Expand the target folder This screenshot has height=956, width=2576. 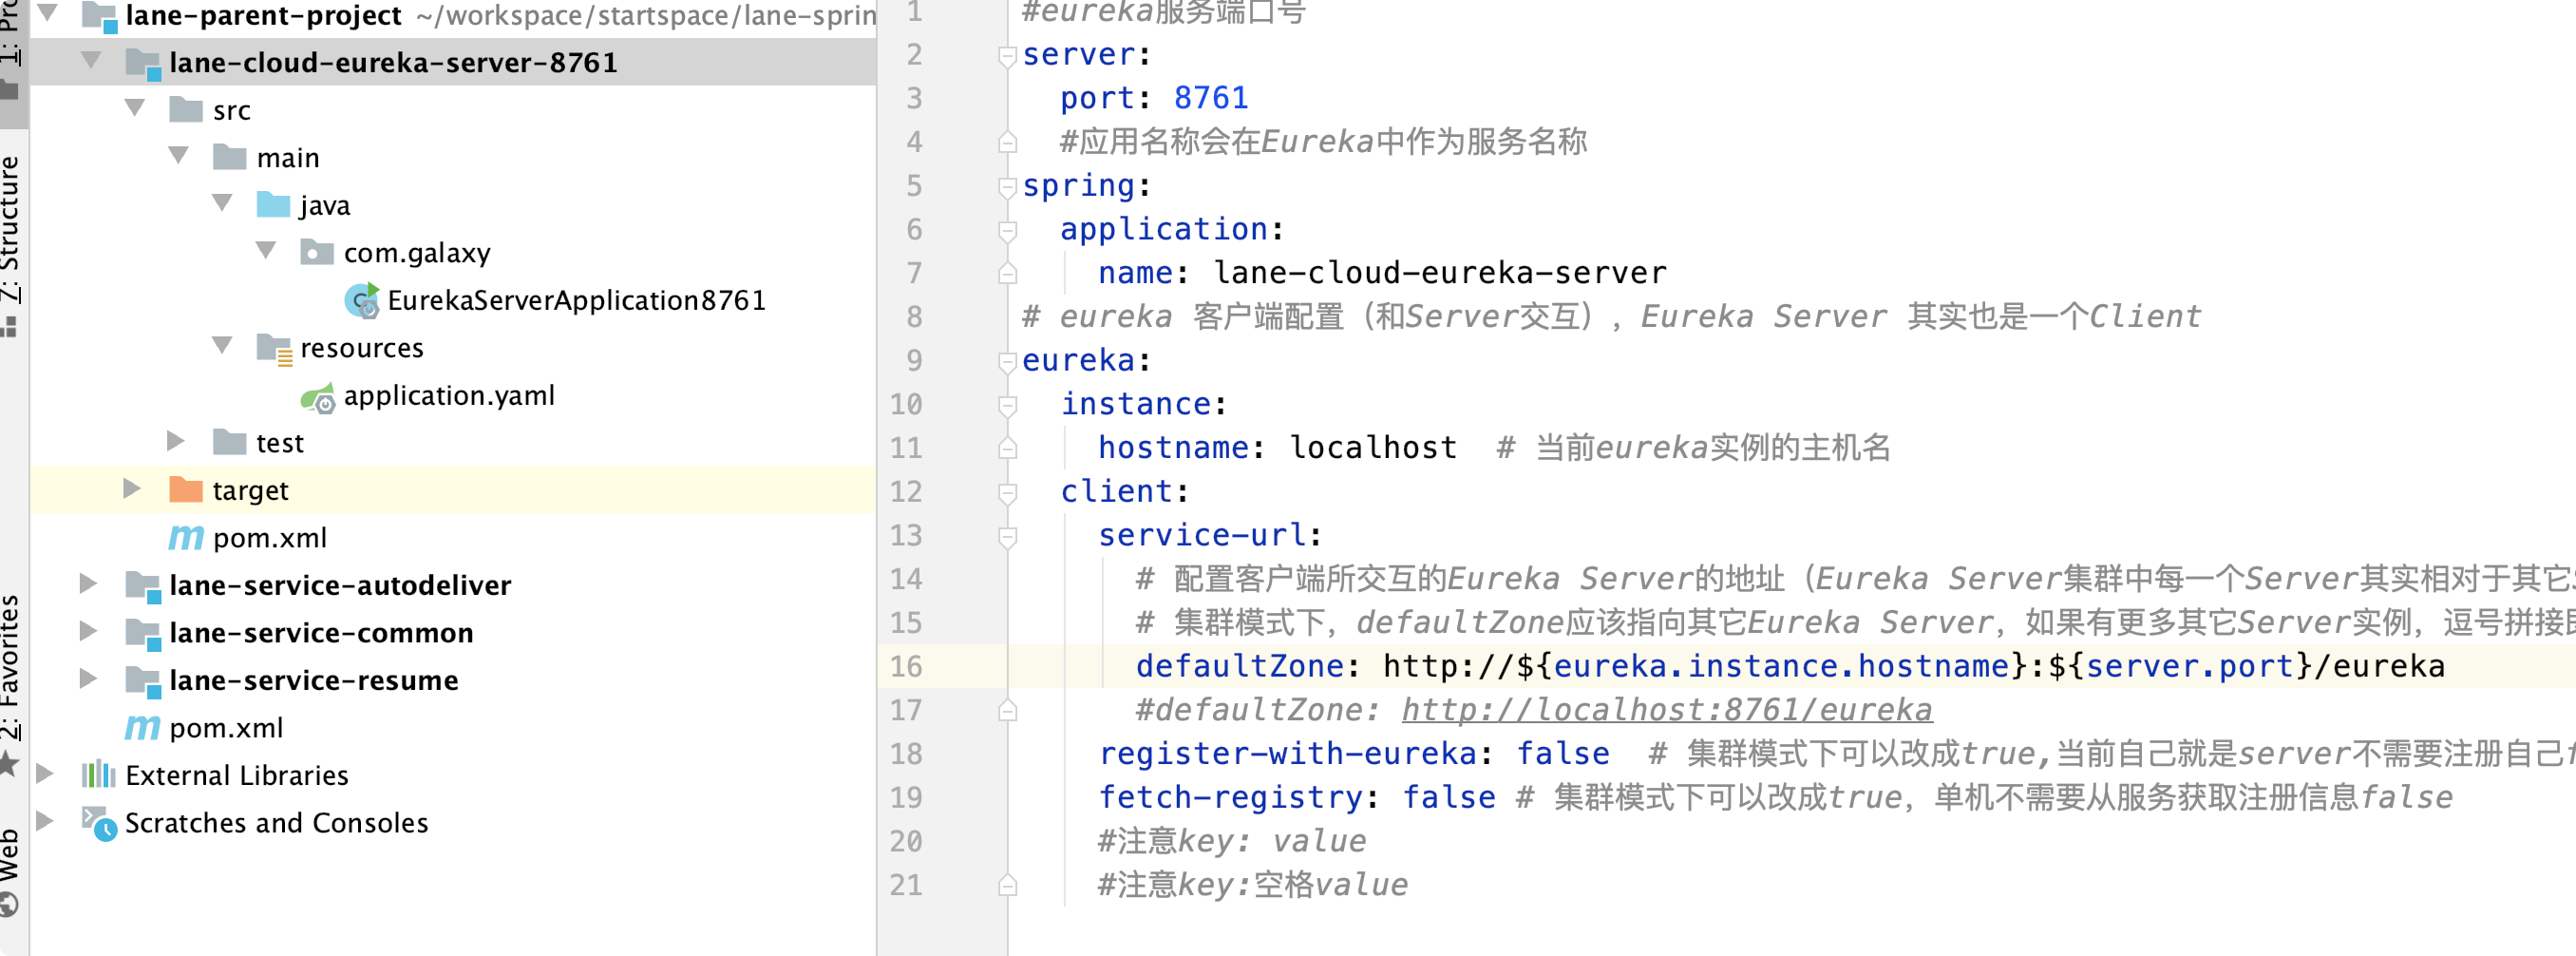132,488
